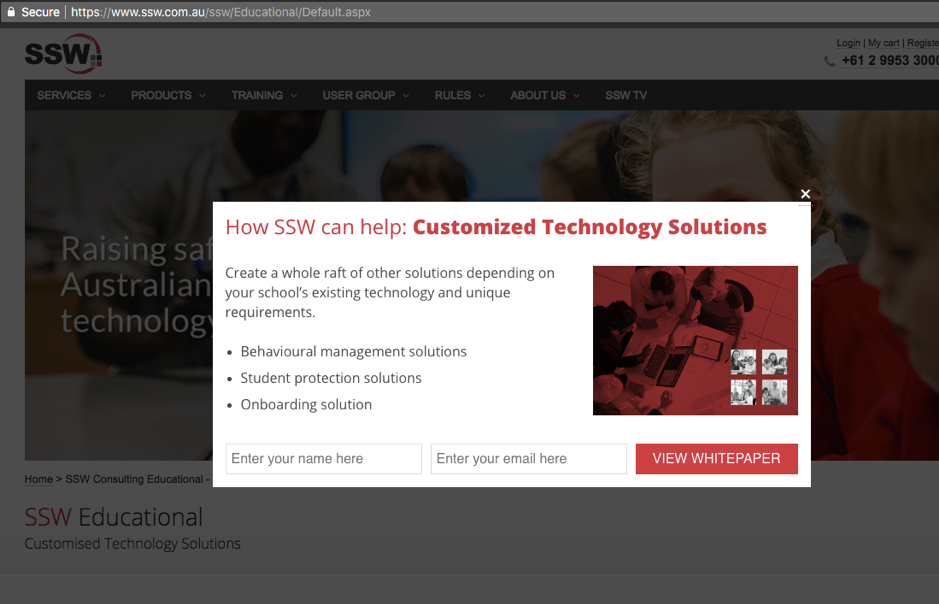Expand the Products dropdown menu
The image size is (939, 604).
tap(167, 95)
